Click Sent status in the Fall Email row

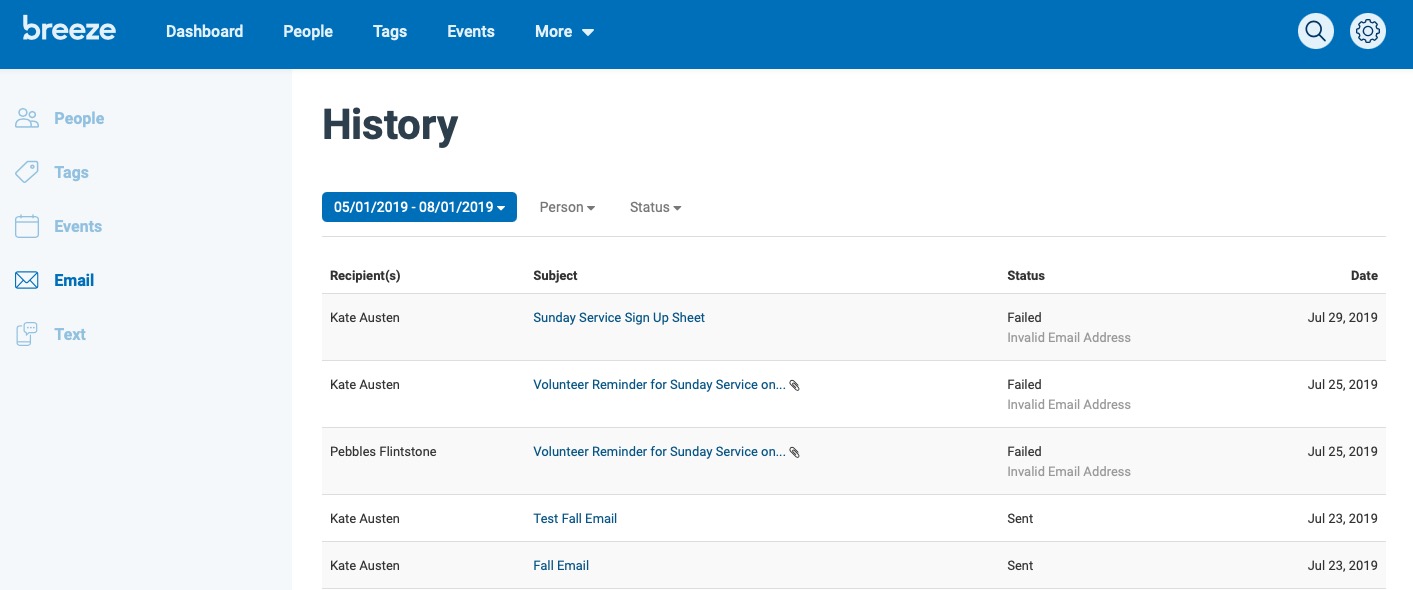click(x=1020, y=566)
